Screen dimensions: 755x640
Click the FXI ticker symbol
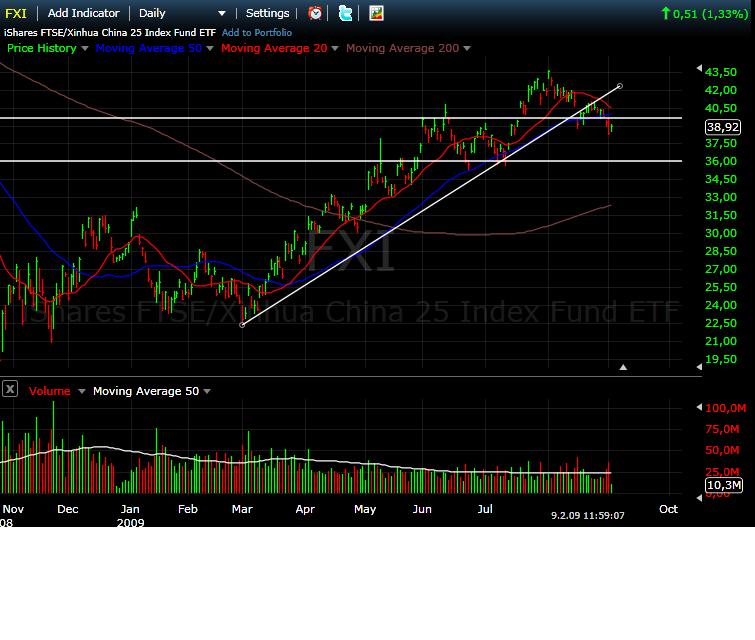coord(15,13)
